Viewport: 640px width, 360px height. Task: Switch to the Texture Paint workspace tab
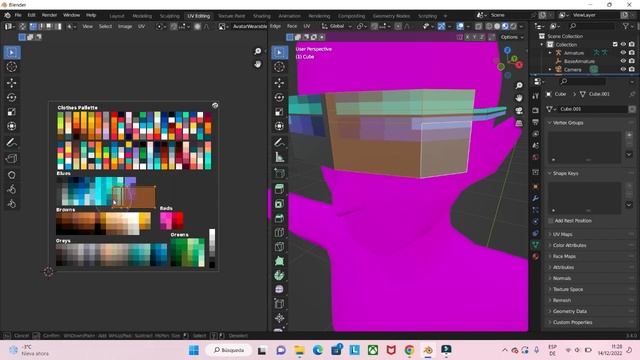pyautogui.click(x=231, y=16)
